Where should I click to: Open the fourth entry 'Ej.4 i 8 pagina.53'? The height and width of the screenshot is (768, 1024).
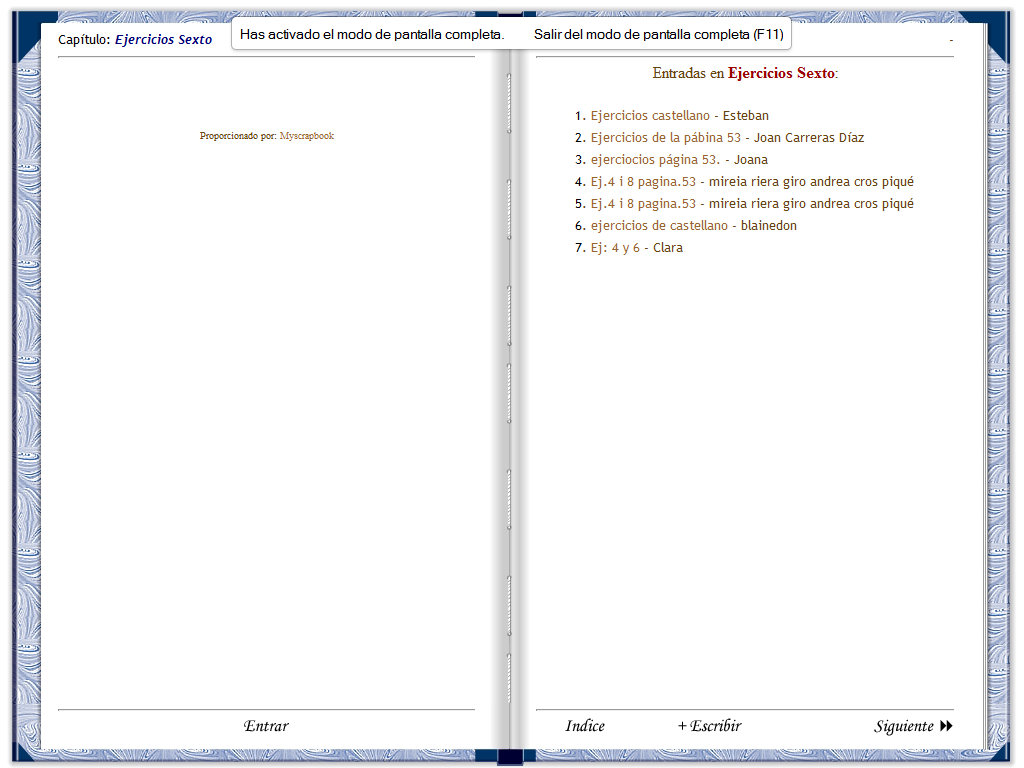coord(643,182)
